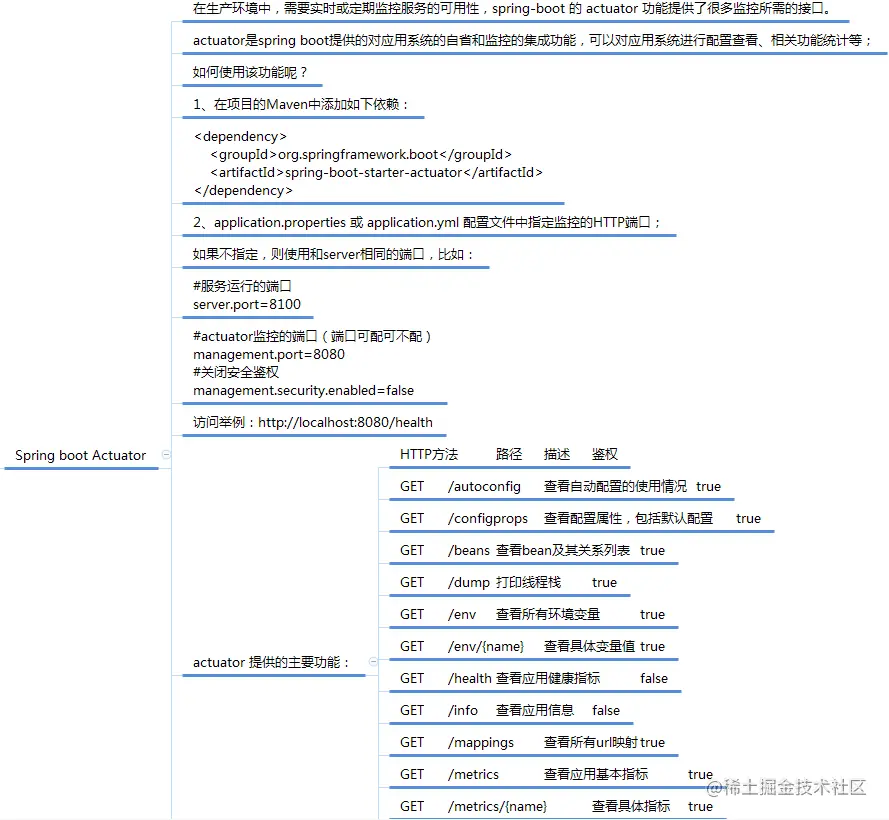This screenshot has height=820, width=889.
Task: Select the 访问举例 localhost:8080/health node
Action: coord(315,421)
